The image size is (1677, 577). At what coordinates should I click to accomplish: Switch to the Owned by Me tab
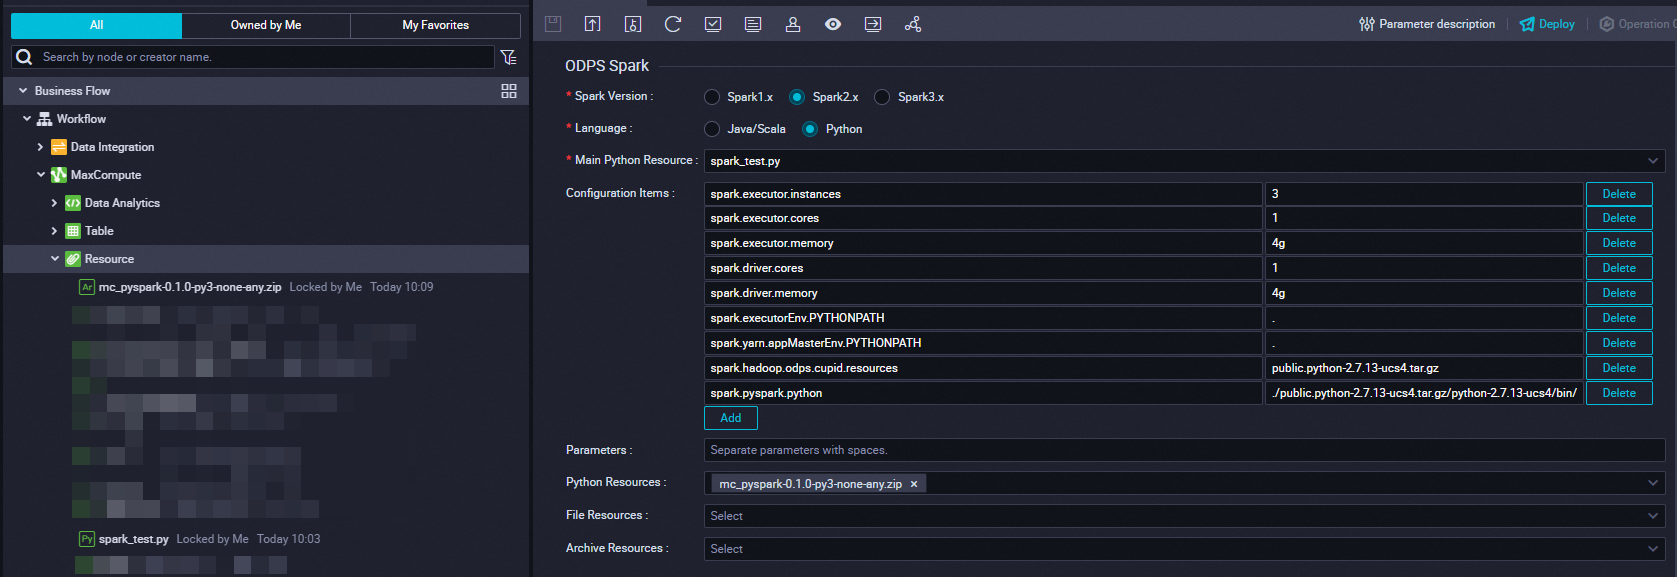click(x=266, y=25)
